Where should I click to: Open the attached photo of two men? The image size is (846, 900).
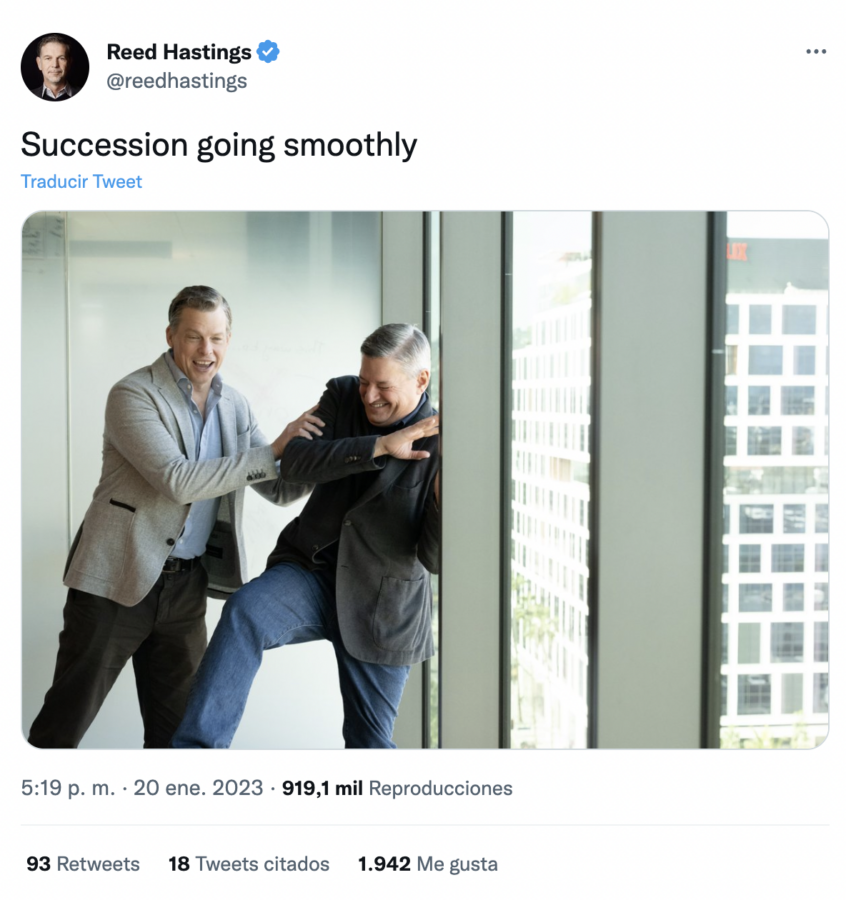425,480
